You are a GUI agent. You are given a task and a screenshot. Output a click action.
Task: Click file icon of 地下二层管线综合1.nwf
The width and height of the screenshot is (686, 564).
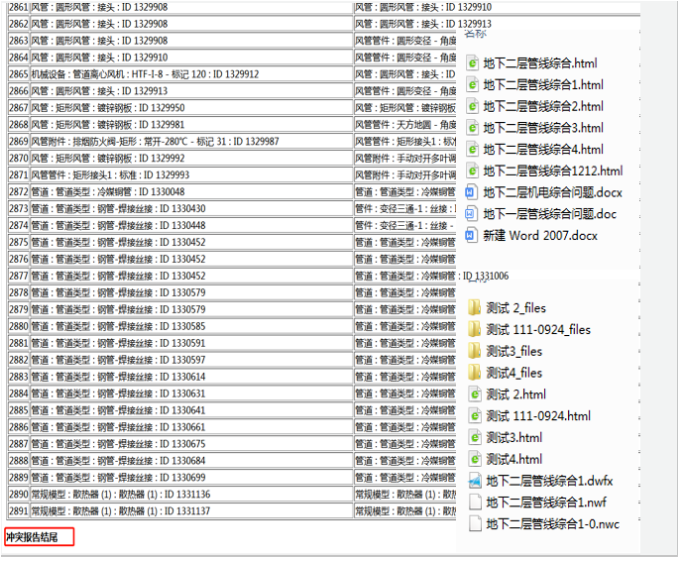(x=475, y=502)
